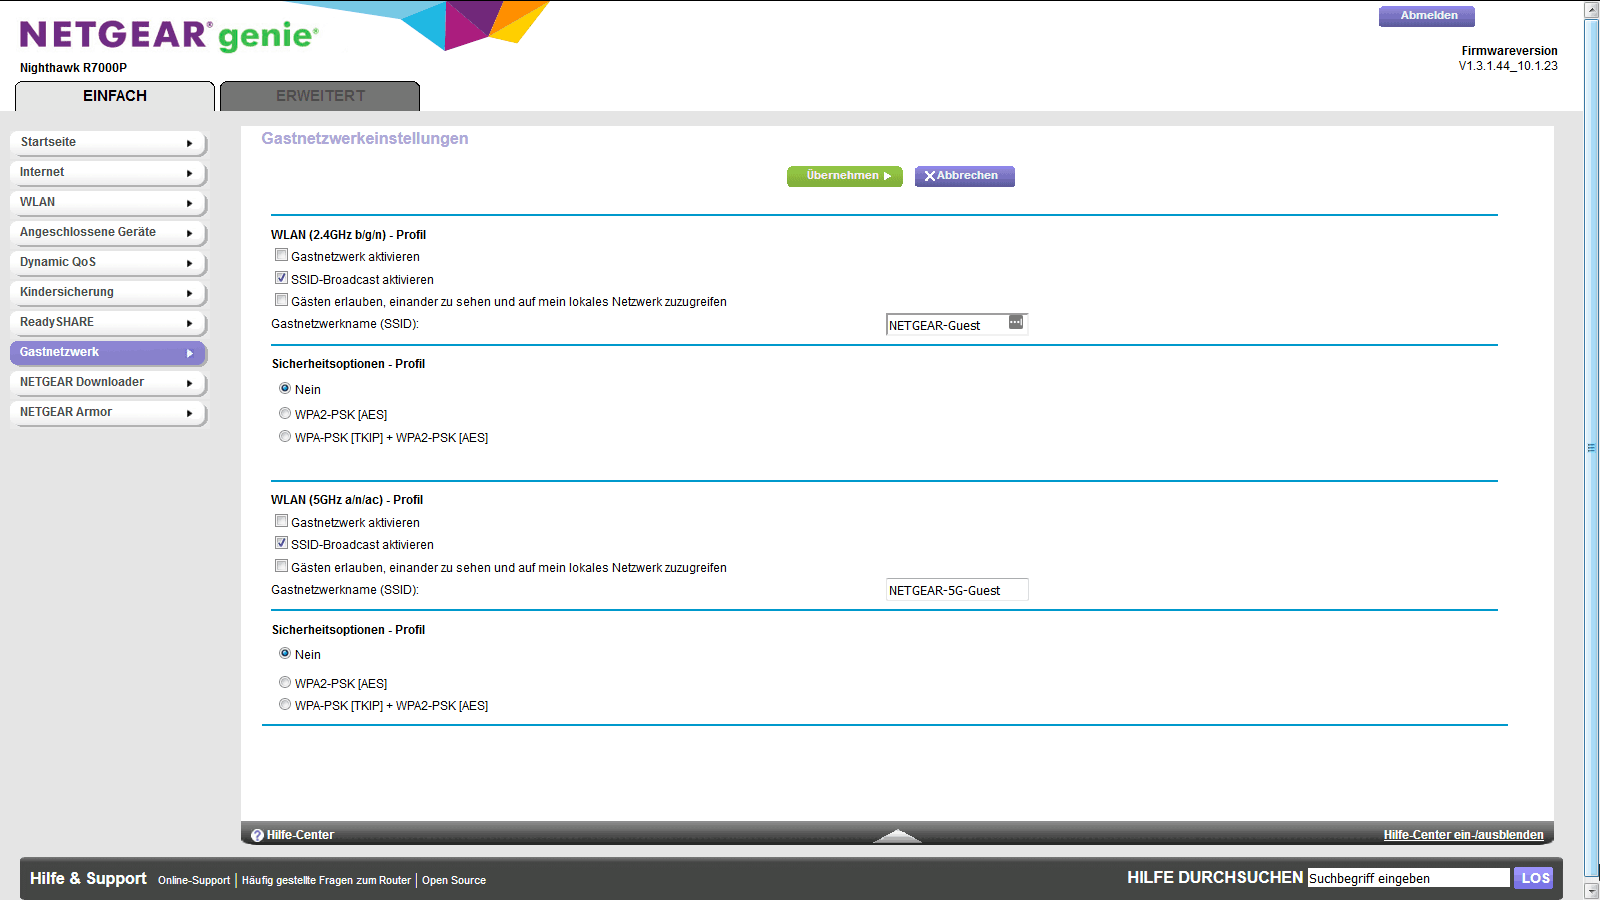The height and width of the screenshot is (900, 1600).
Task: Click the arrow beside Kindersicherung
Action: (189, 293)
